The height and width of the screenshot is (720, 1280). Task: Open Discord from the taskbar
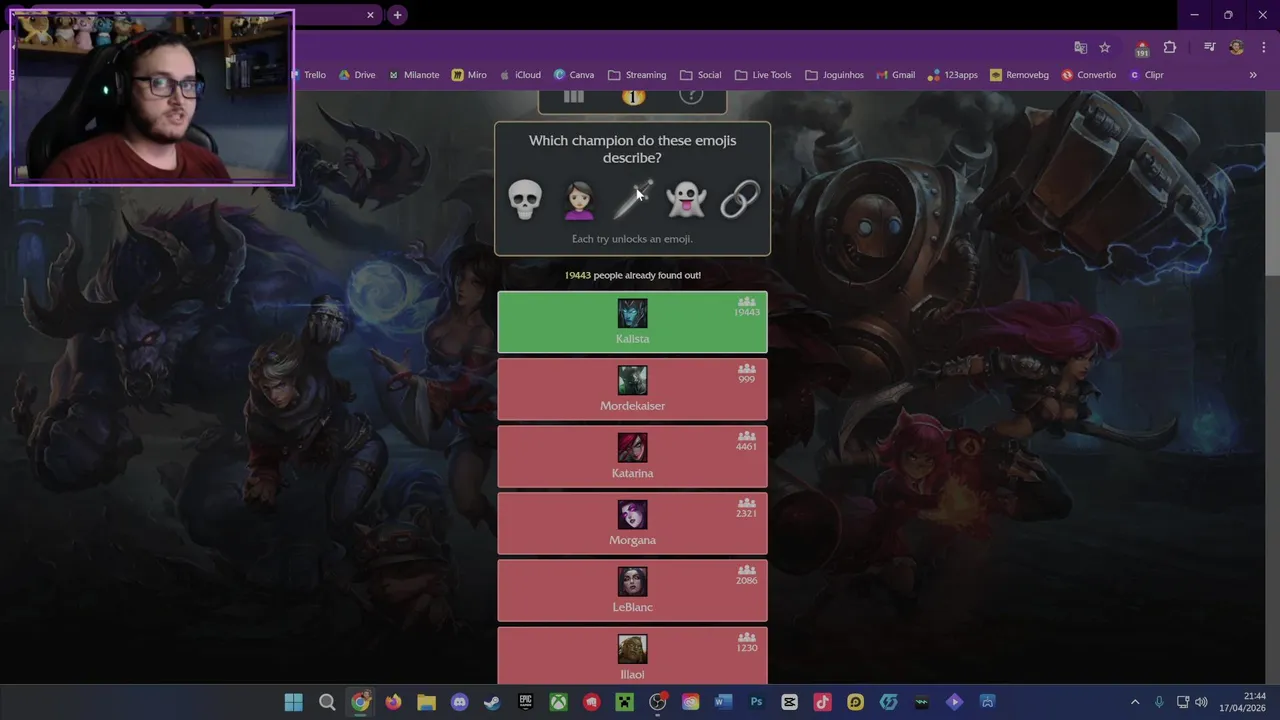459,702
